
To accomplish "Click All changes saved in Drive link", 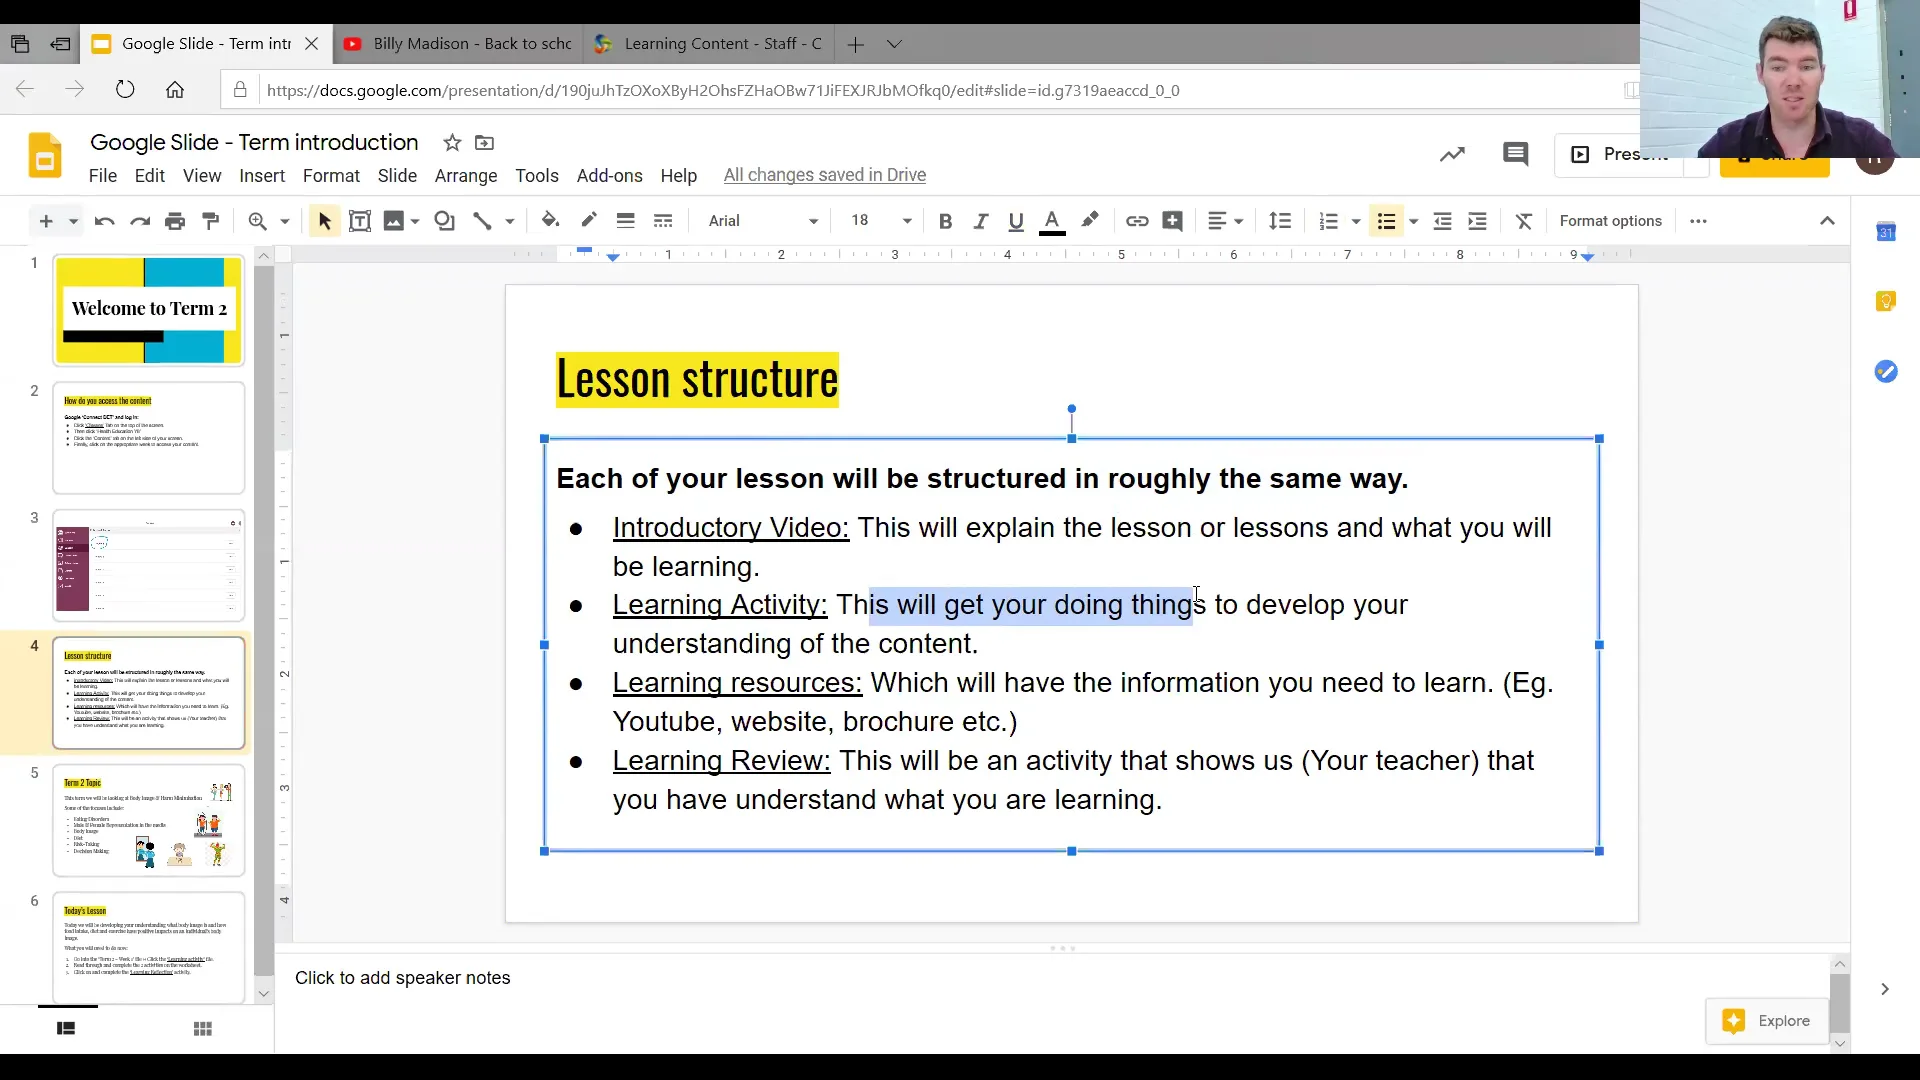I will (825, 175).
